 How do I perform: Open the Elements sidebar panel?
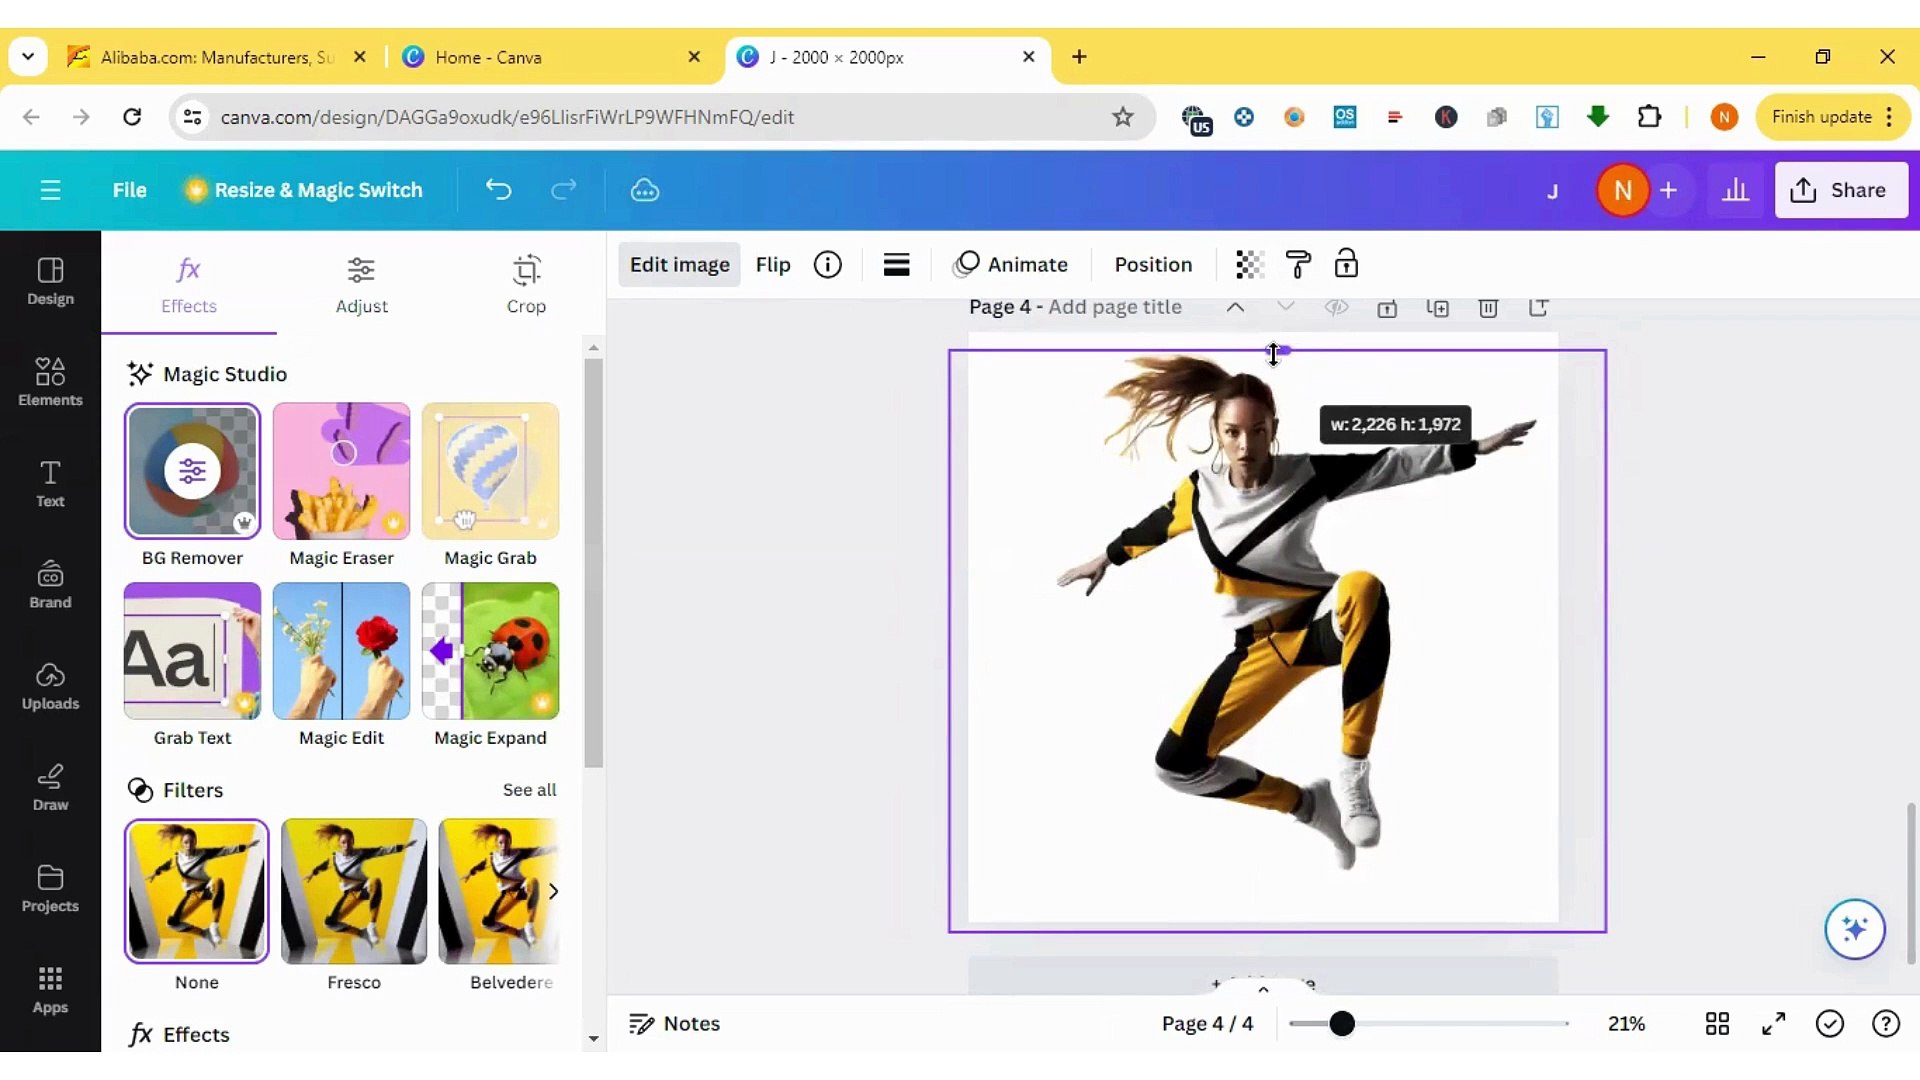coord(50,382)
